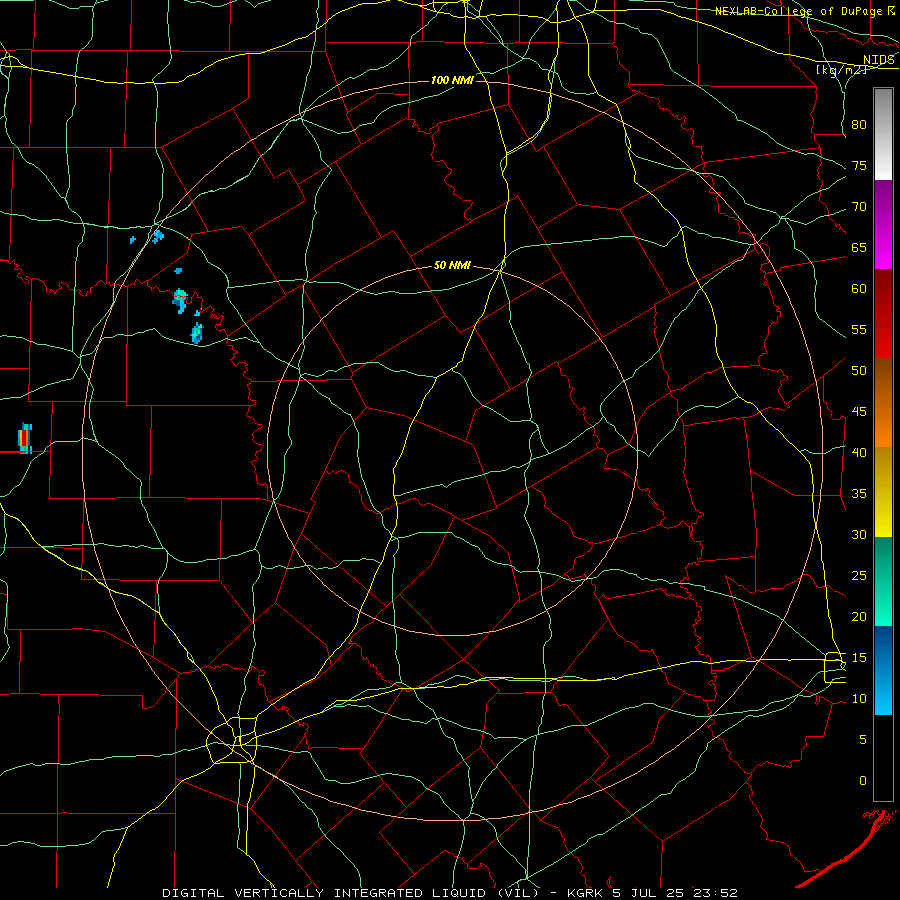
Task: Click the 45 value on the VIL scale
Action: tap(859, 412)
